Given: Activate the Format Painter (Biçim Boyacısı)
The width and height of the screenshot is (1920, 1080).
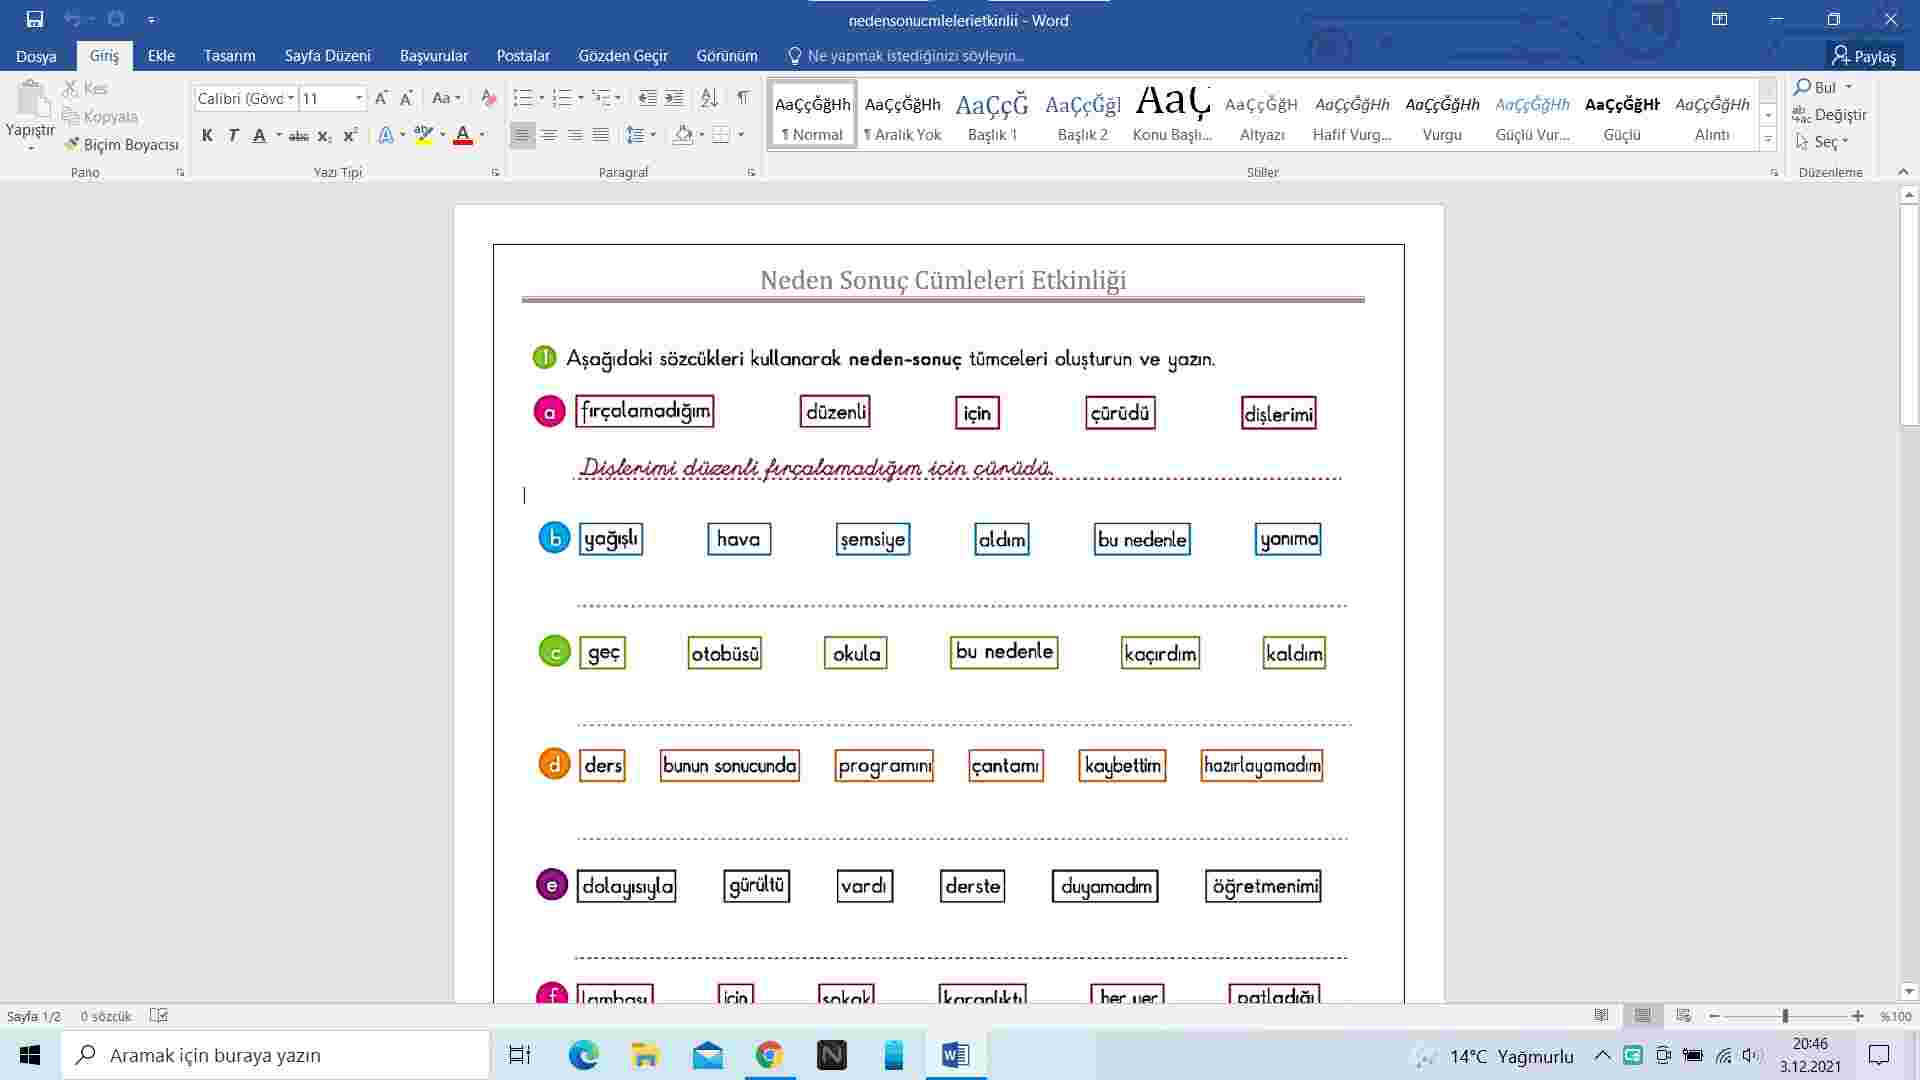Looking at the screenshot, I should 121,144.
